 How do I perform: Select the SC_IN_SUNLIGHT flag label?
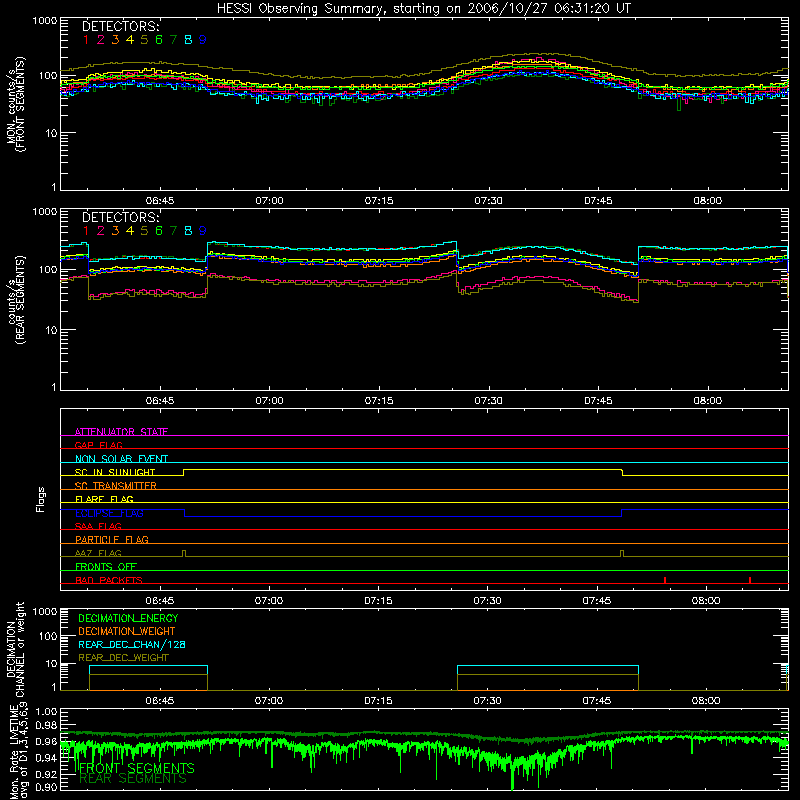[x=115, y=472]
